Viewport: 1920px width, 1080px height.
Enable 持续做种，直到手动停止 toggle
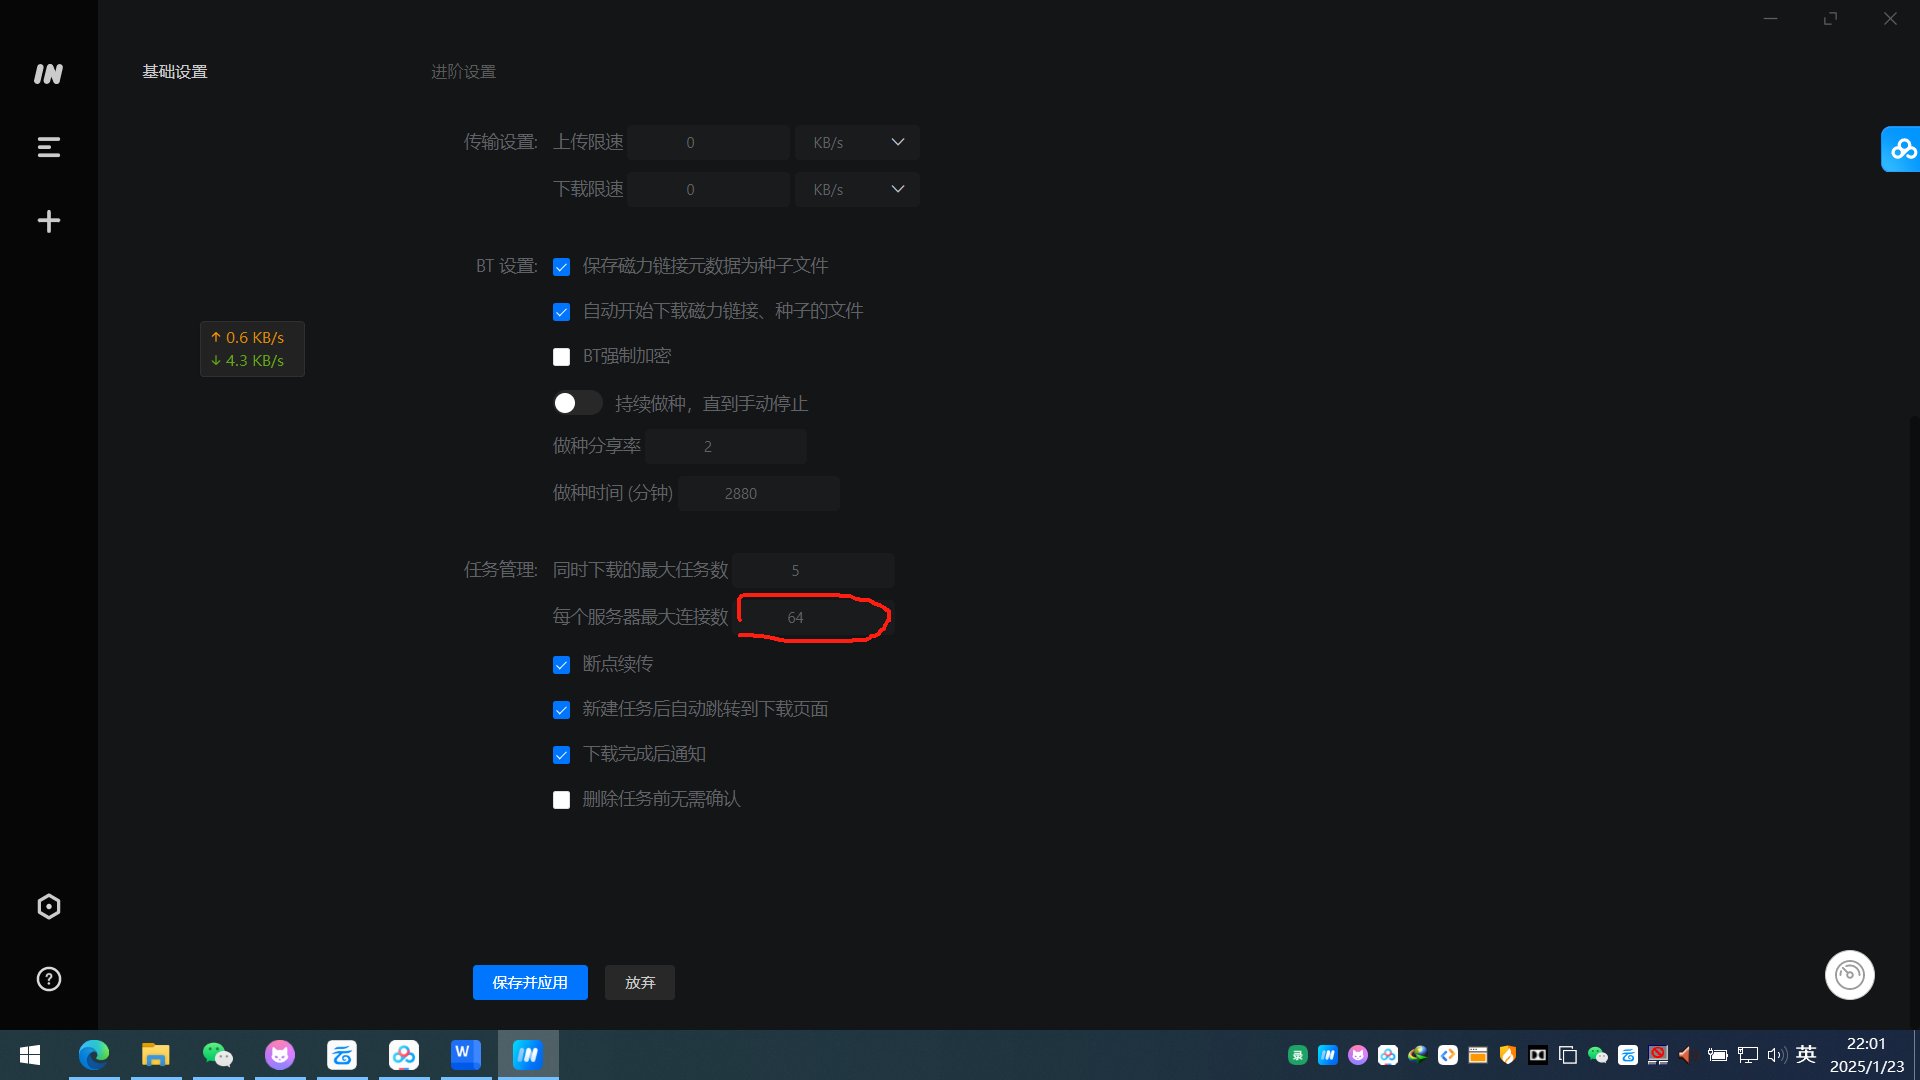(576, 402)
